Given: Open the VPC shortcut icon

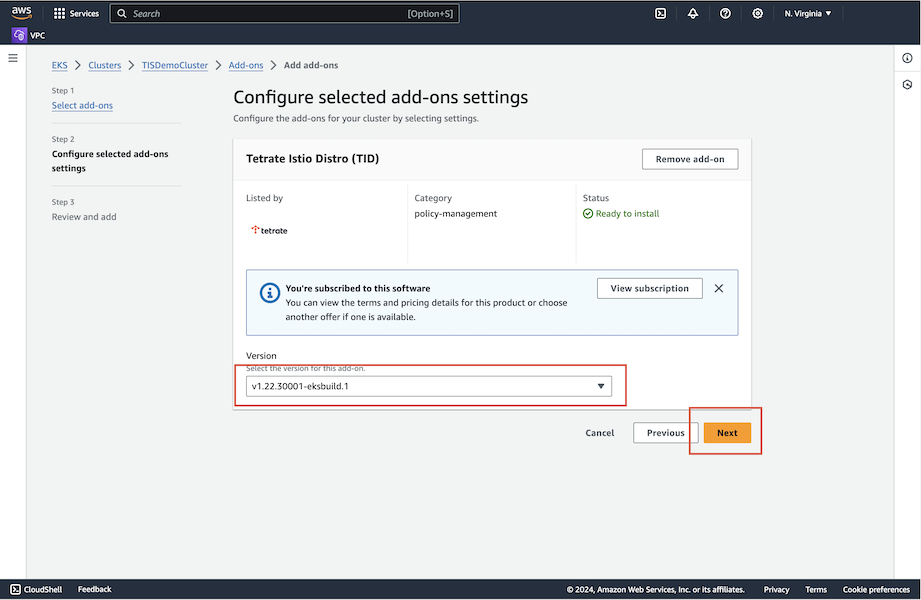Looking at the screenshot, I should (x=19, y=35).
